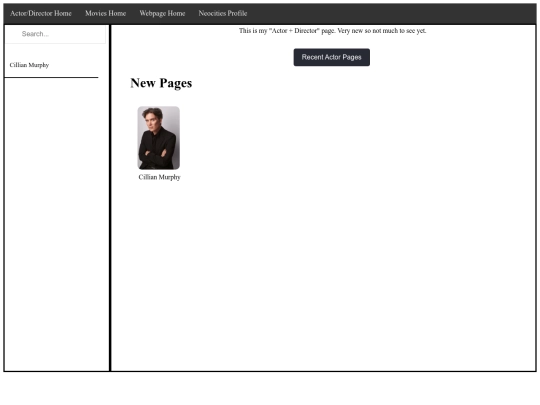This screenshot has height=405, width=540.
Task: Open the Actor/Director Home nav link
Action: pos(41,13)
